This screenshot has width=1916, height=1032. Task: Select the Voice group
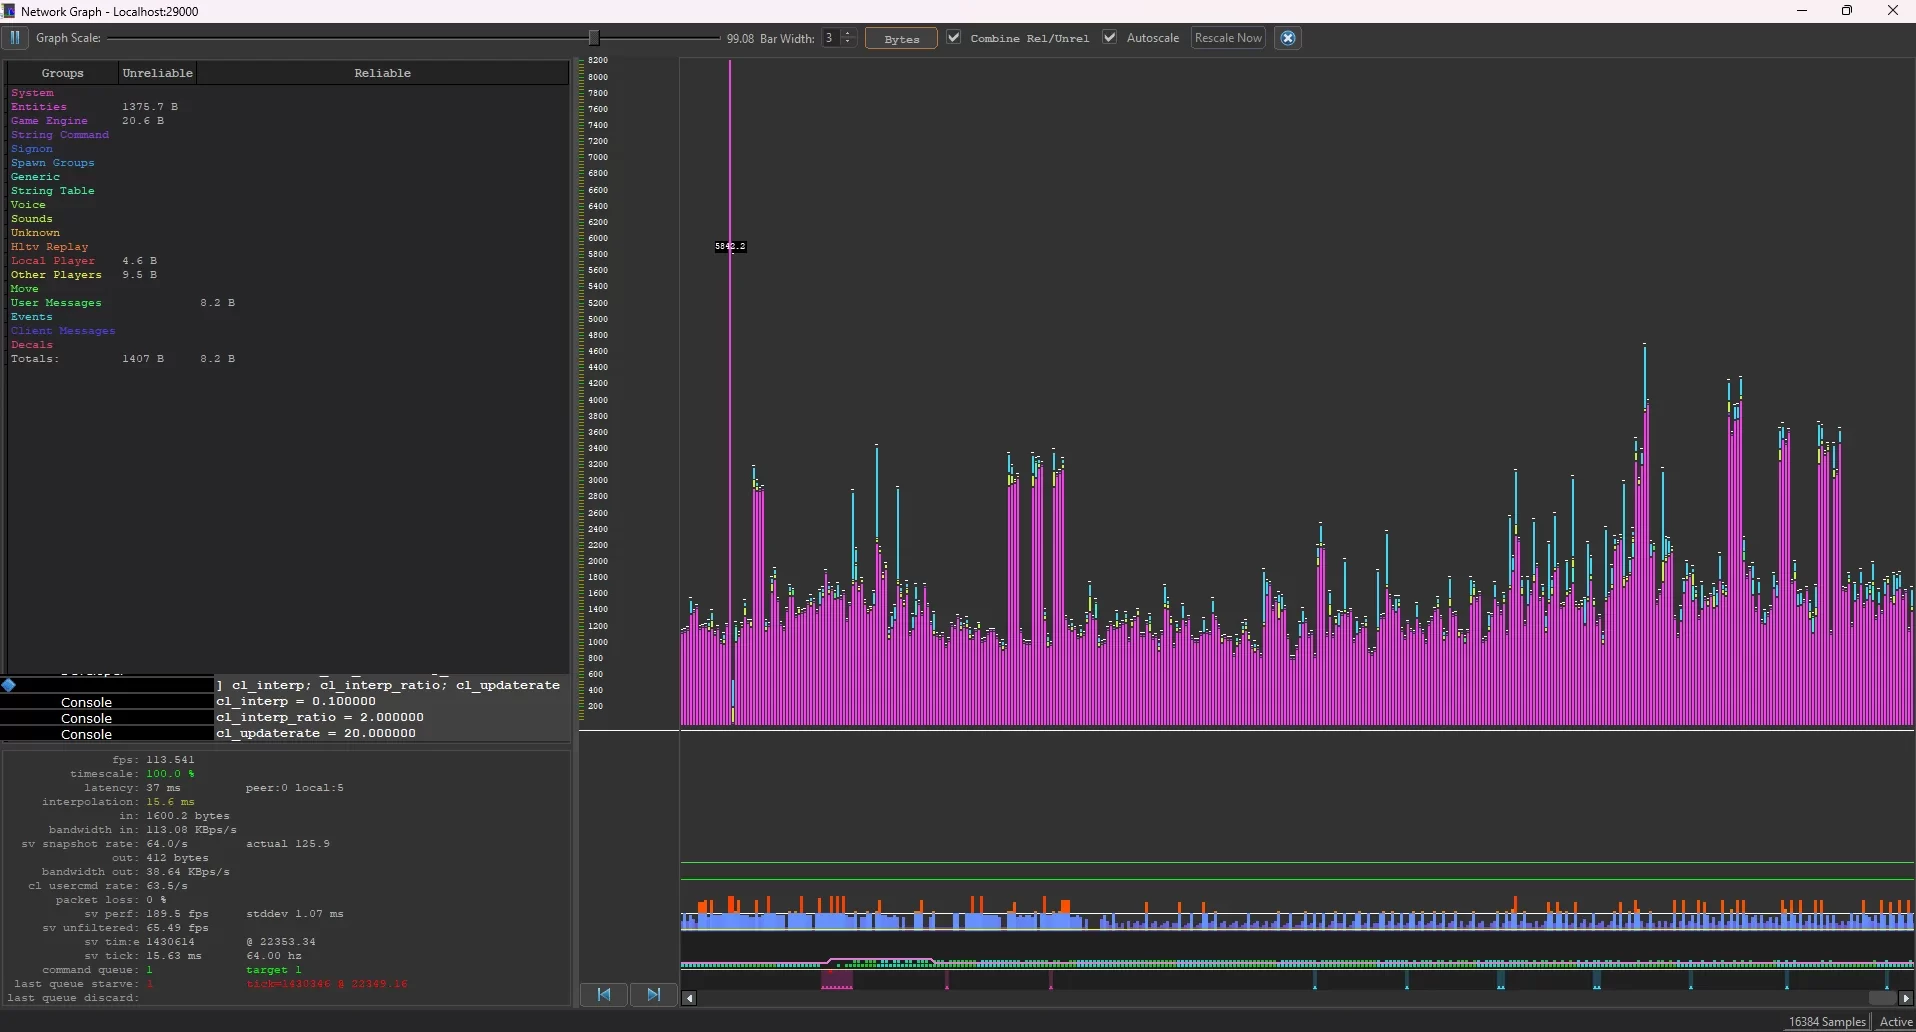(28, 205)
